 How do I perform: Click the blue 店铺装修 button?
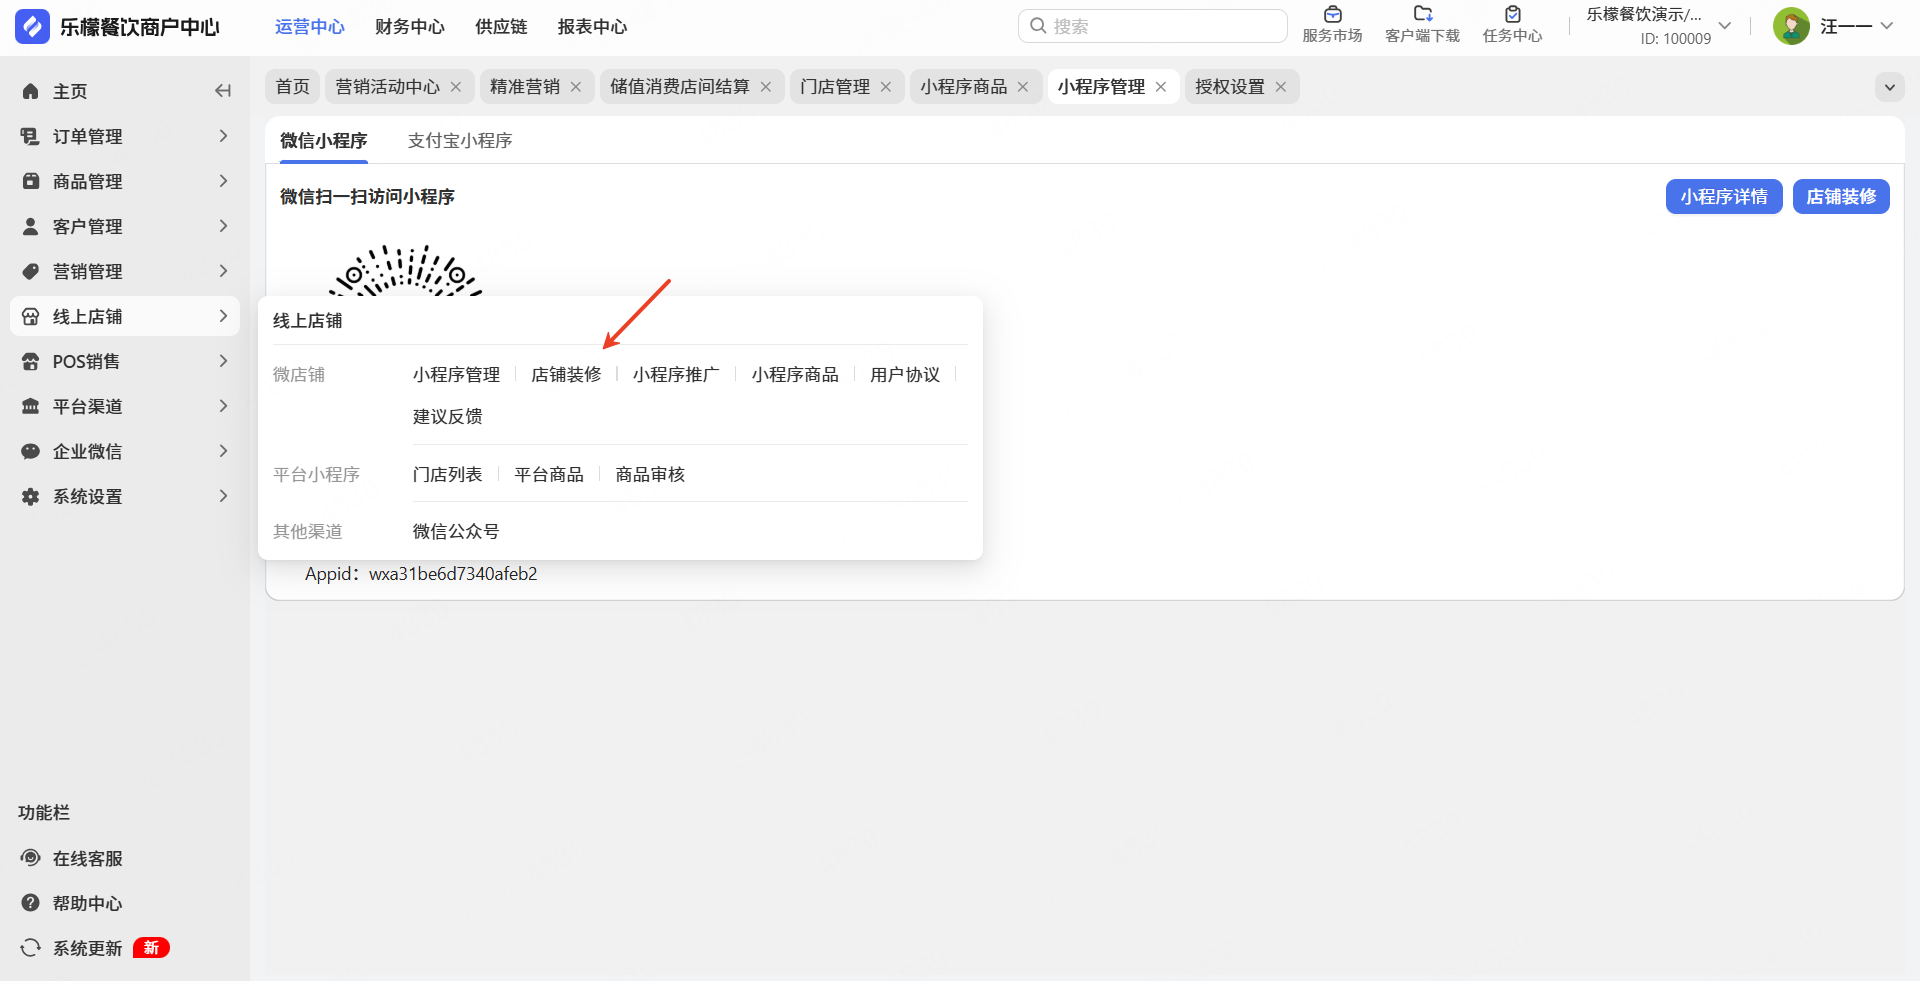point(1841,197)
